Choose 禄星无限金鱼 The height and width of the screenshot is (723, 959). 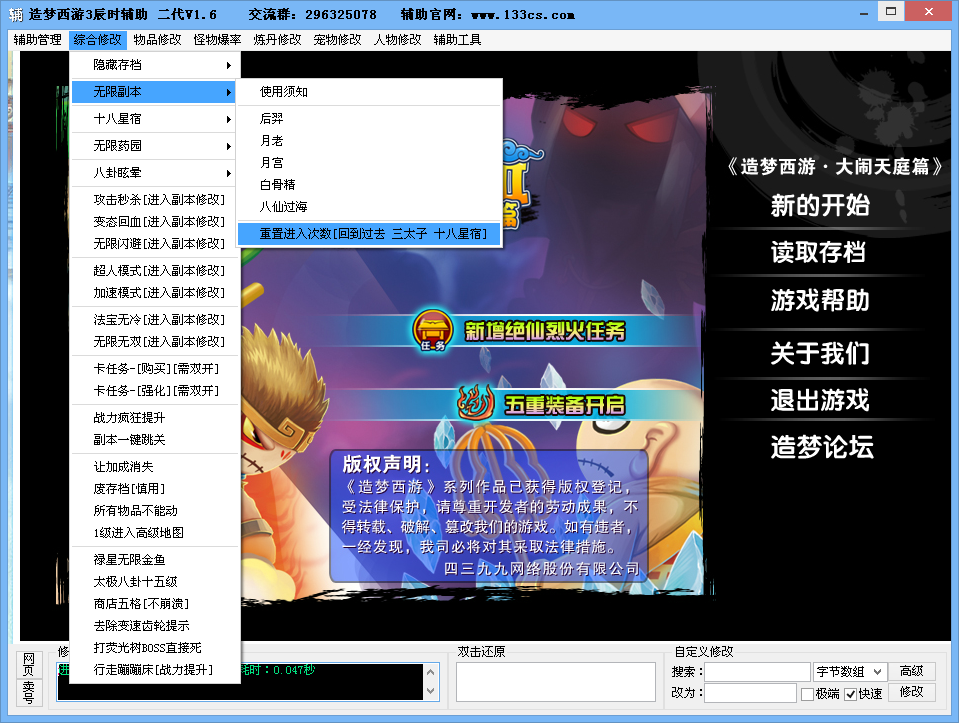155,559
